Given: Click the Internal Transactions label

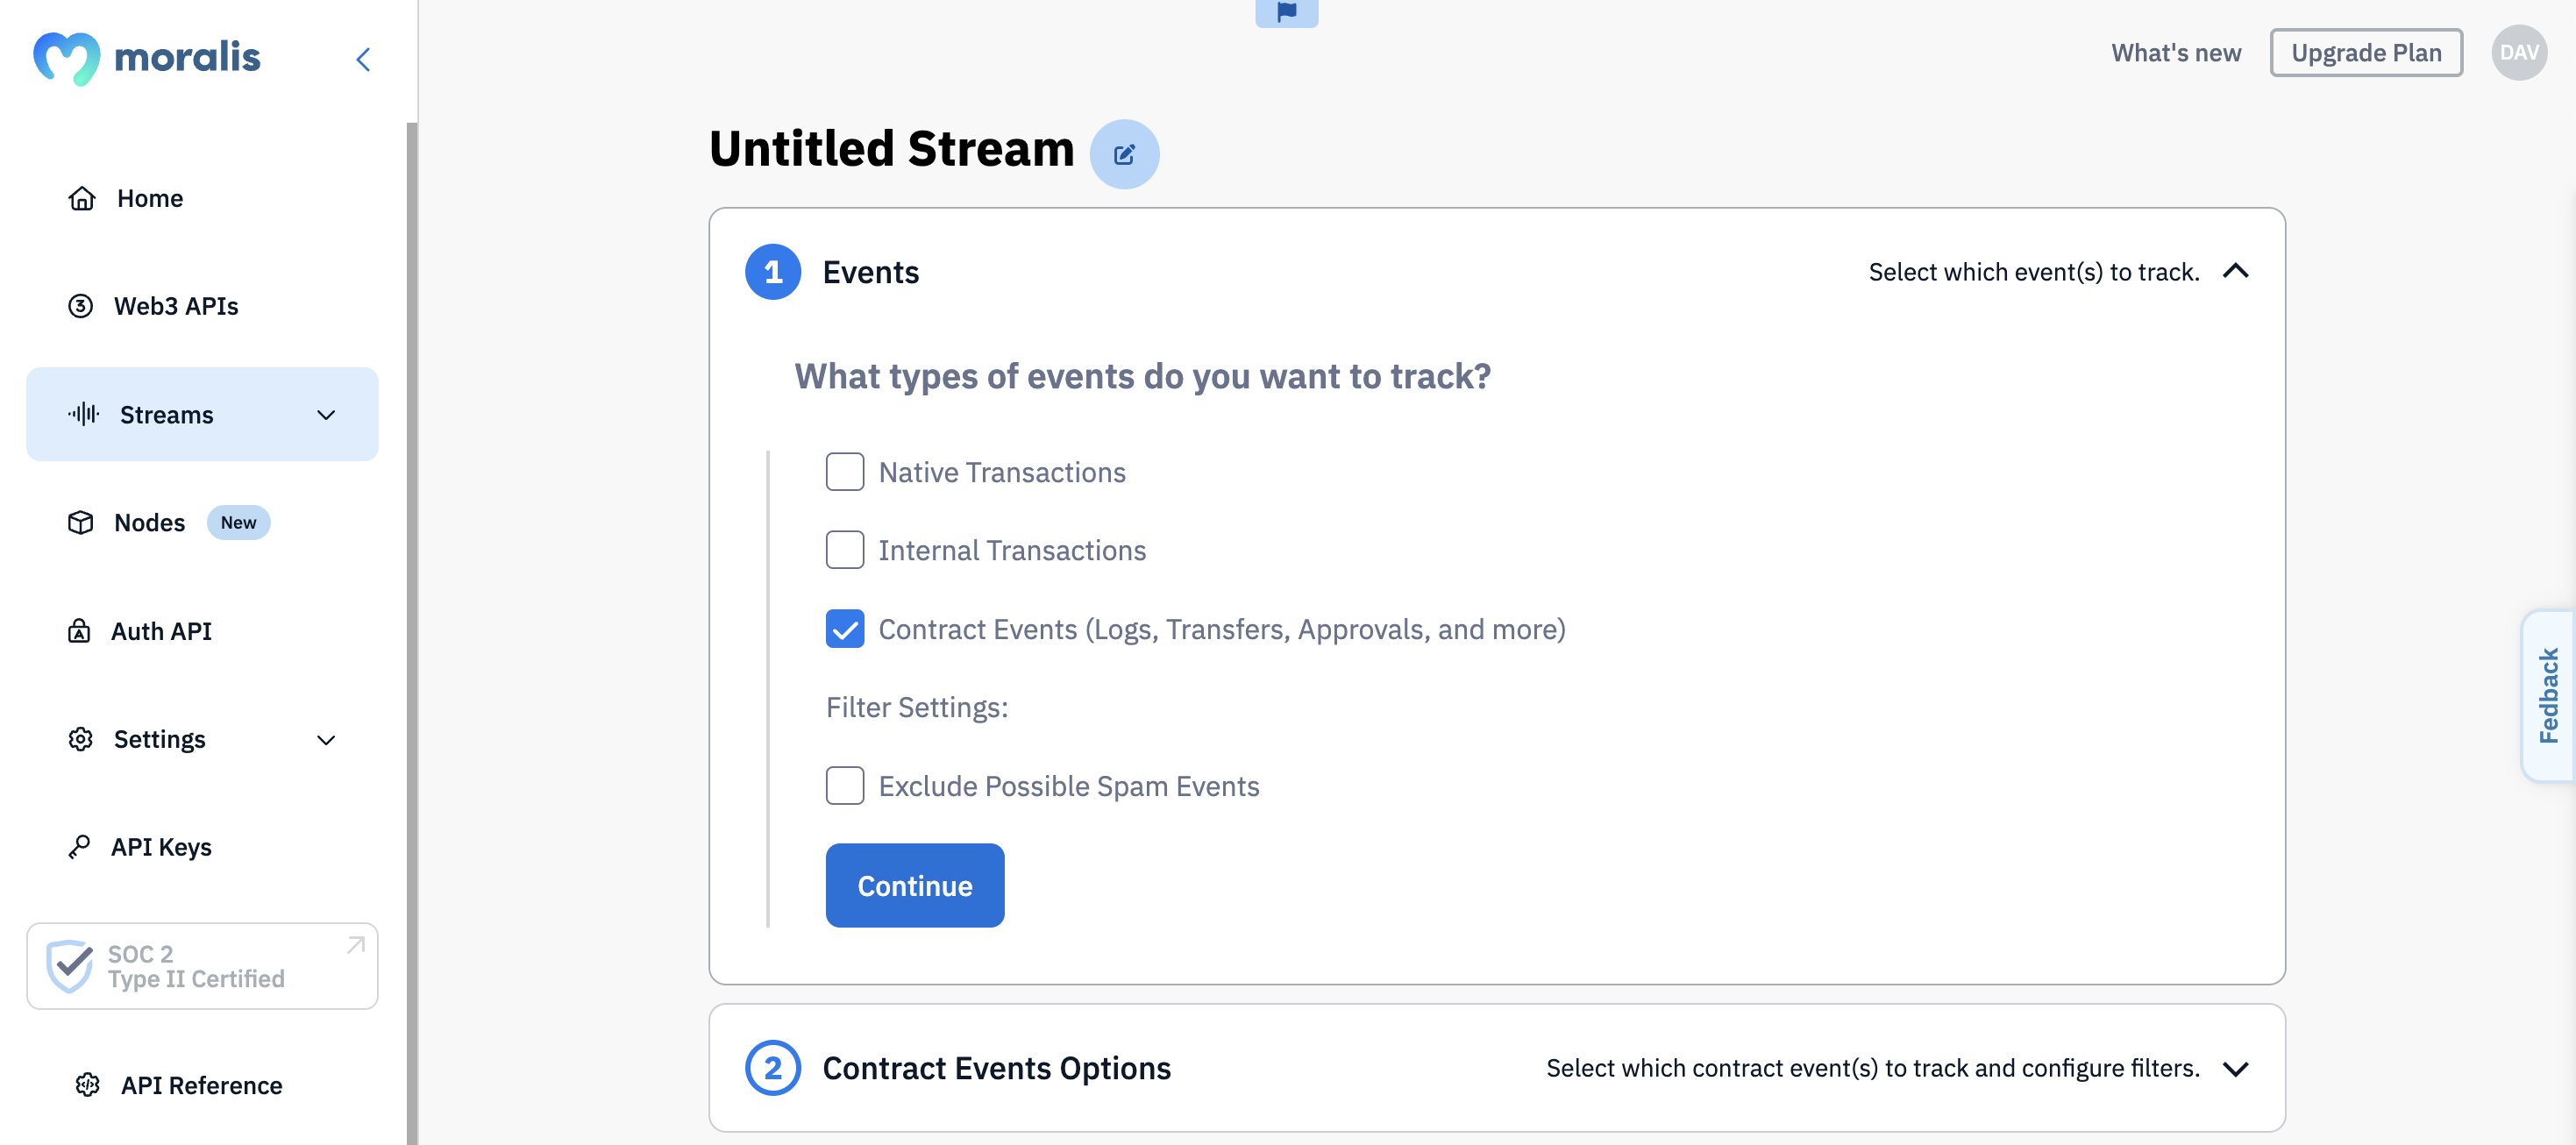Looking at the screenshot, I should (1012, 550).
